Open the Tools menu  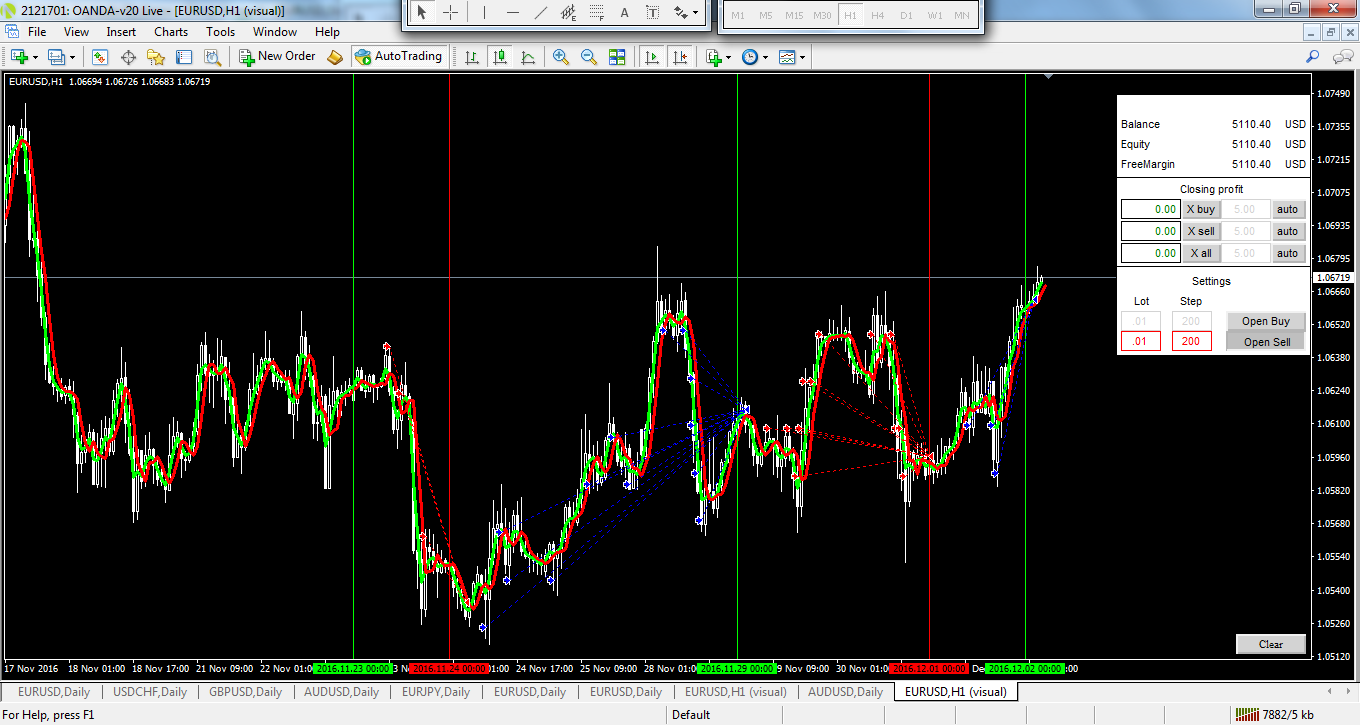click(x=220, y=32)
